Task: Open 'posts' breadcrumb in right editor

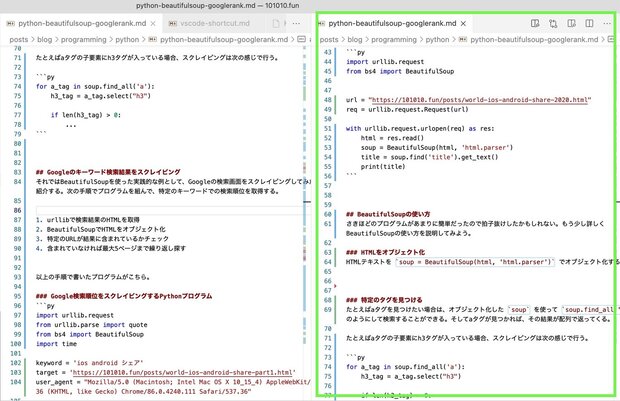Action: coord(329,40)
